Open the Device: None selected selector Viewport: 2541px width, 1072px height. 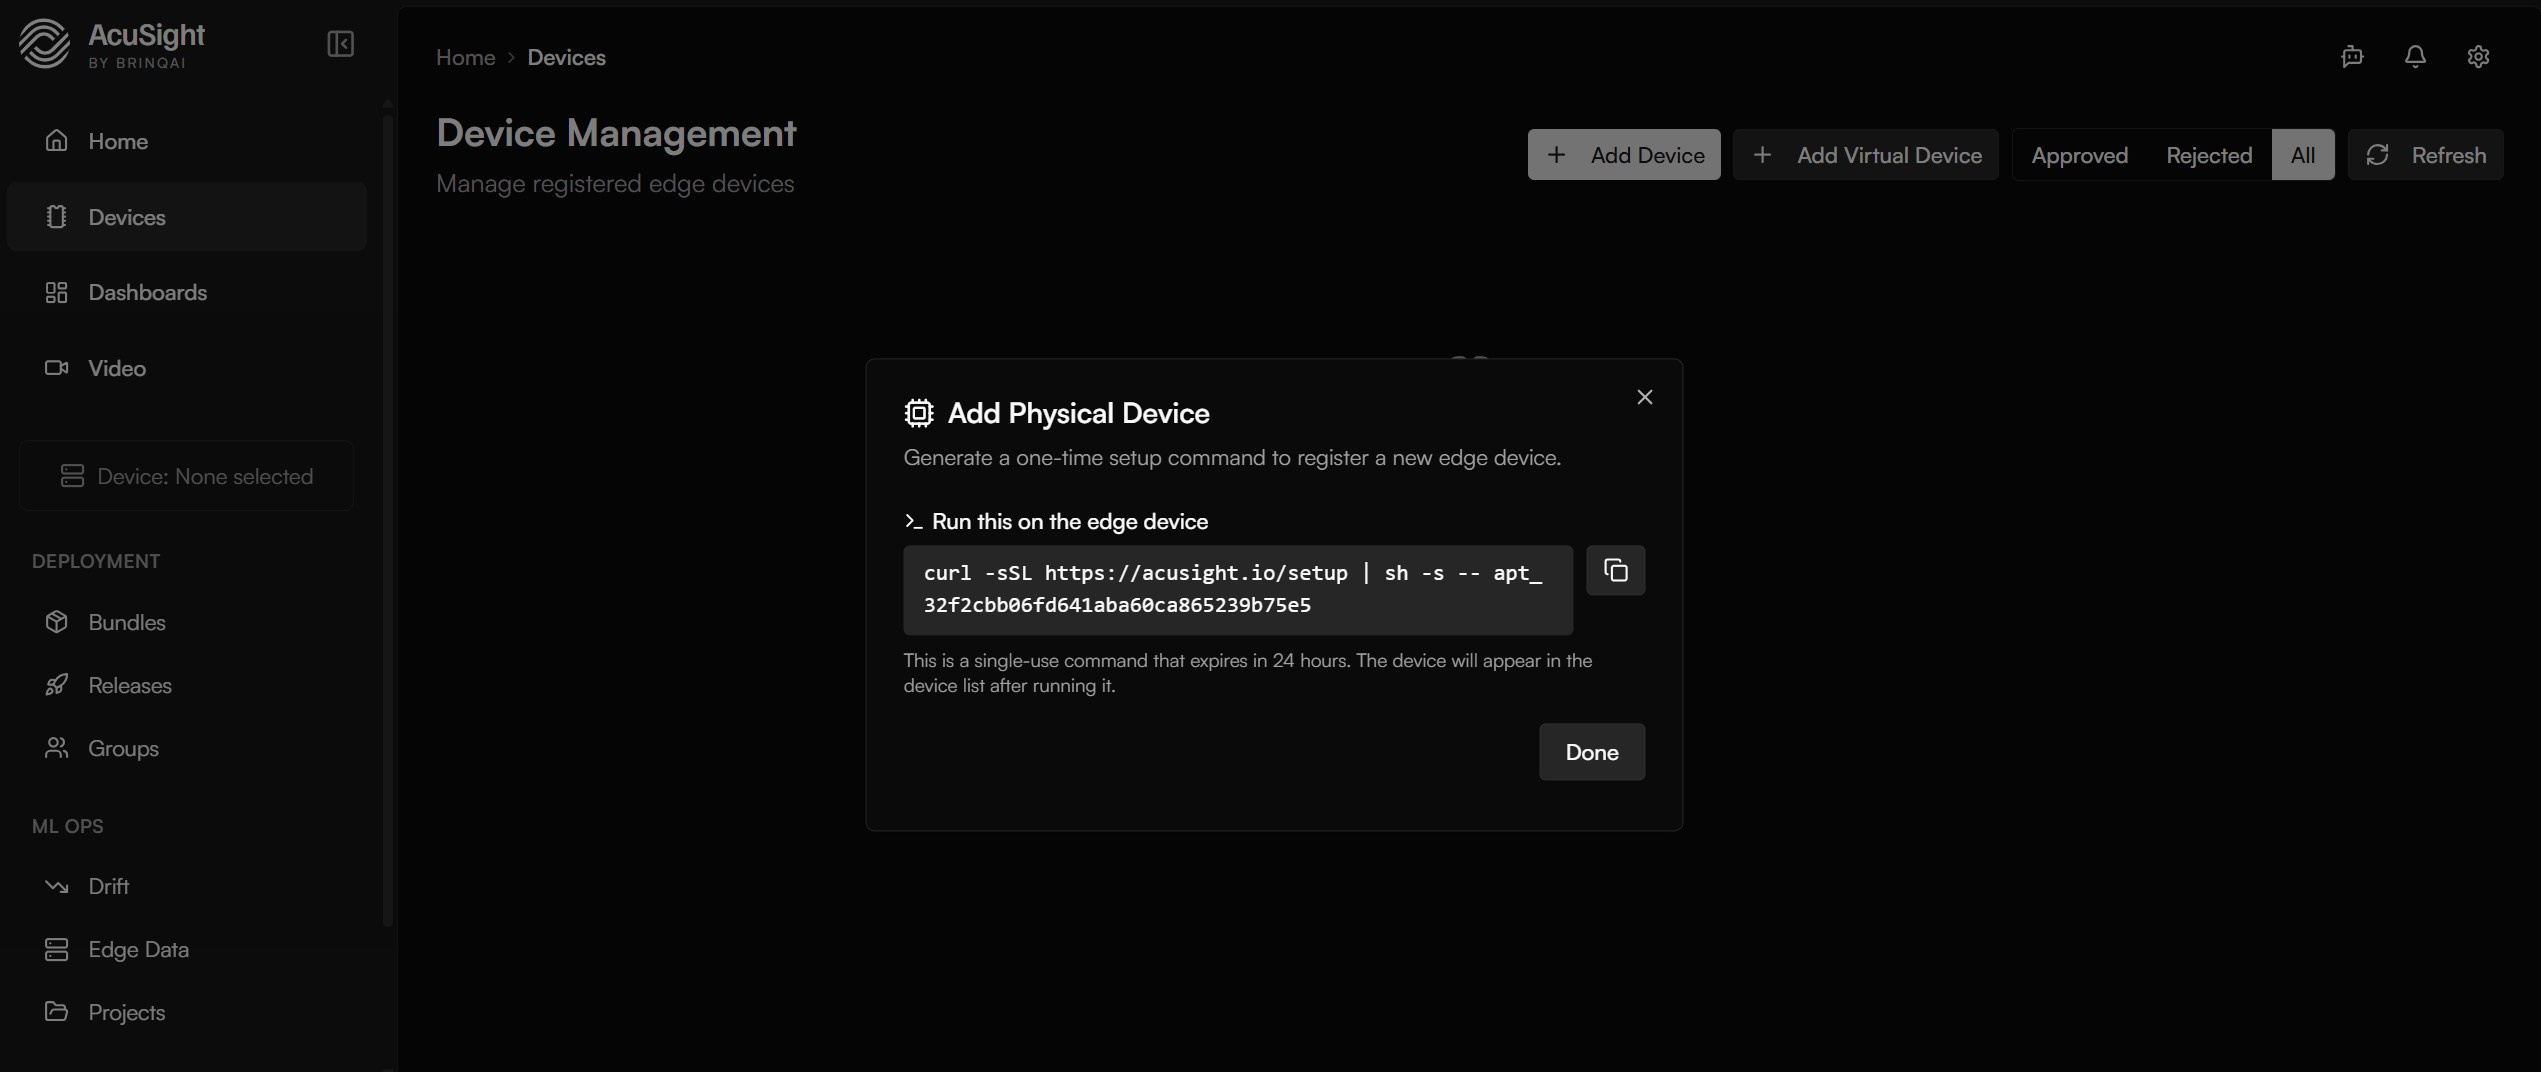coord(186,476)
